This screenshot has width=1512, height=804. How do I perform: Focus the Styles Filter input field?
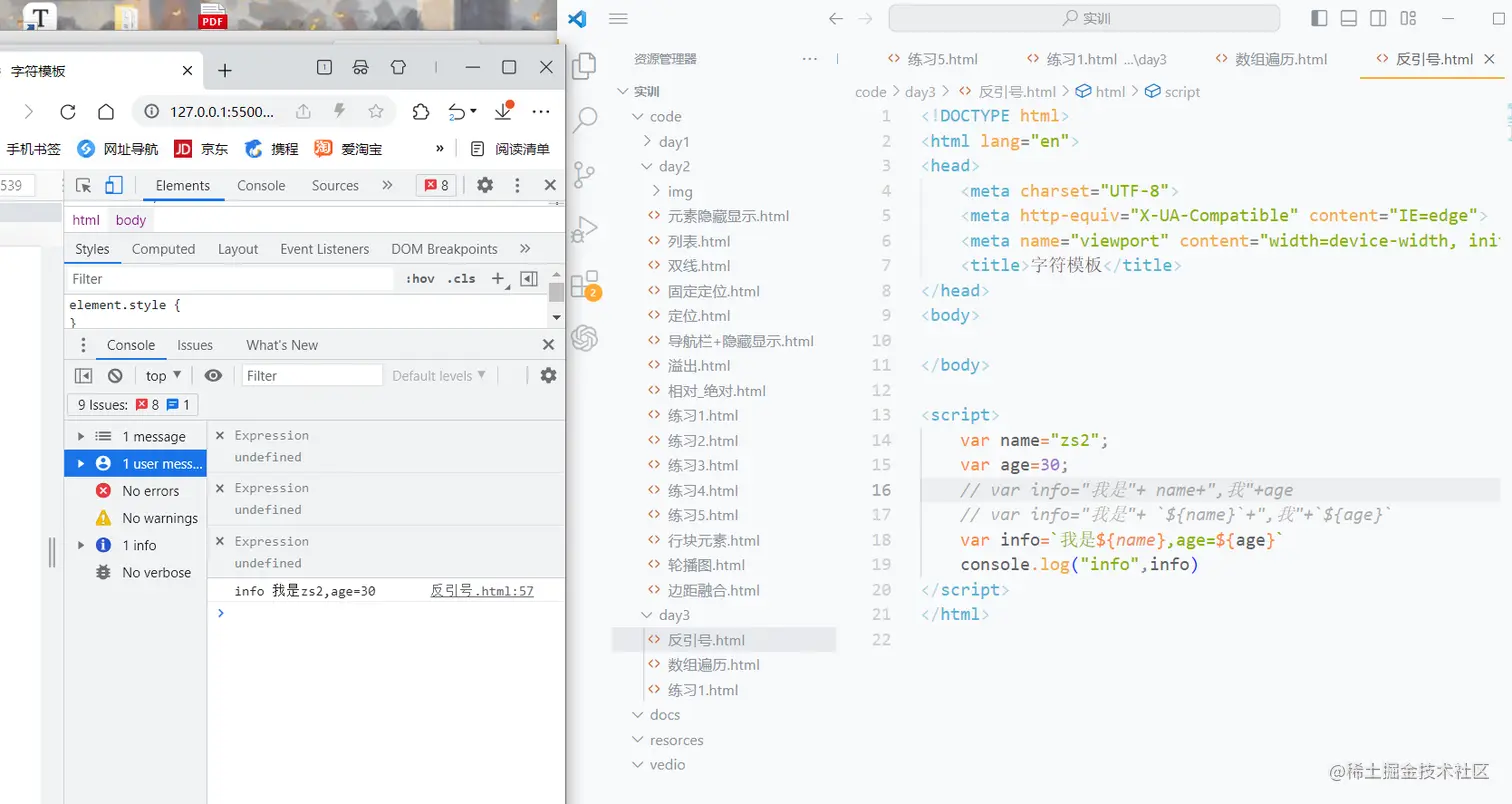(x=230, y=279)
